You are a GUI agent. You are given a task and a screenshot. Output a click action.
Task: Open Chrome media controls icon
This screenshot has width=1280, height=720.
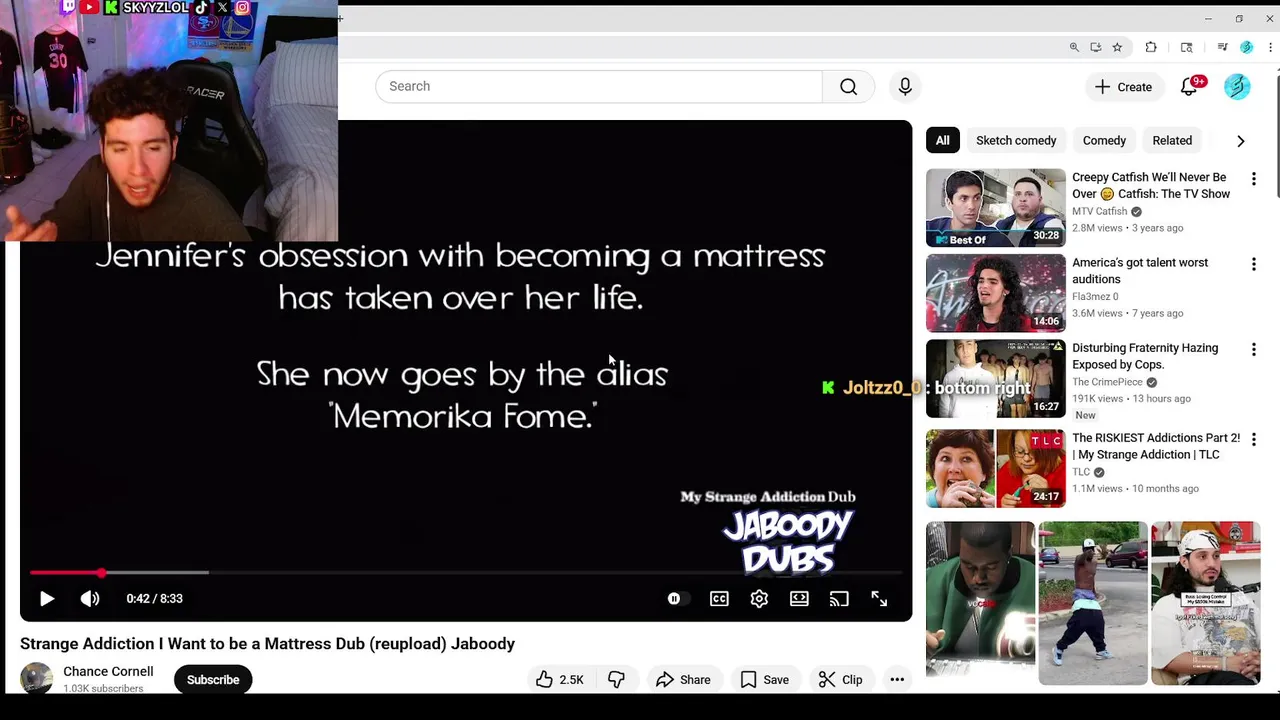point(1222,47)
